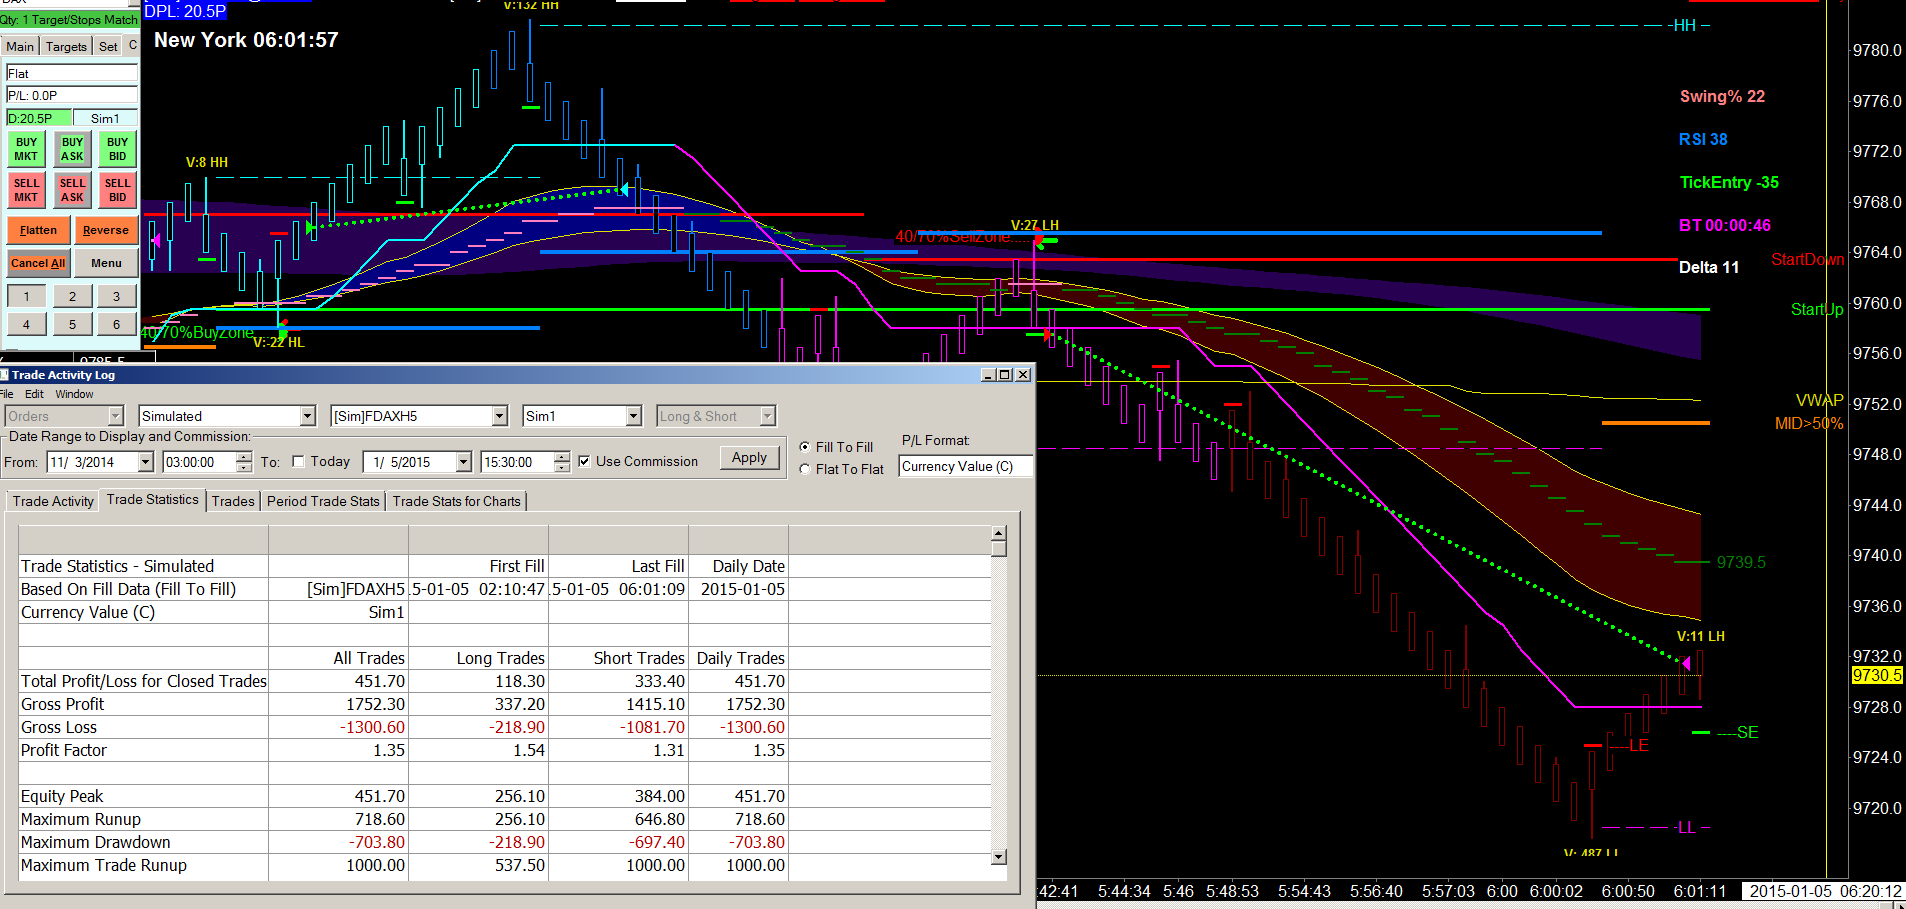The width and height of the screenshot is (1906, 909).
Task: Open the Period Trade Stats tab
Action: [x=323, y=501]
